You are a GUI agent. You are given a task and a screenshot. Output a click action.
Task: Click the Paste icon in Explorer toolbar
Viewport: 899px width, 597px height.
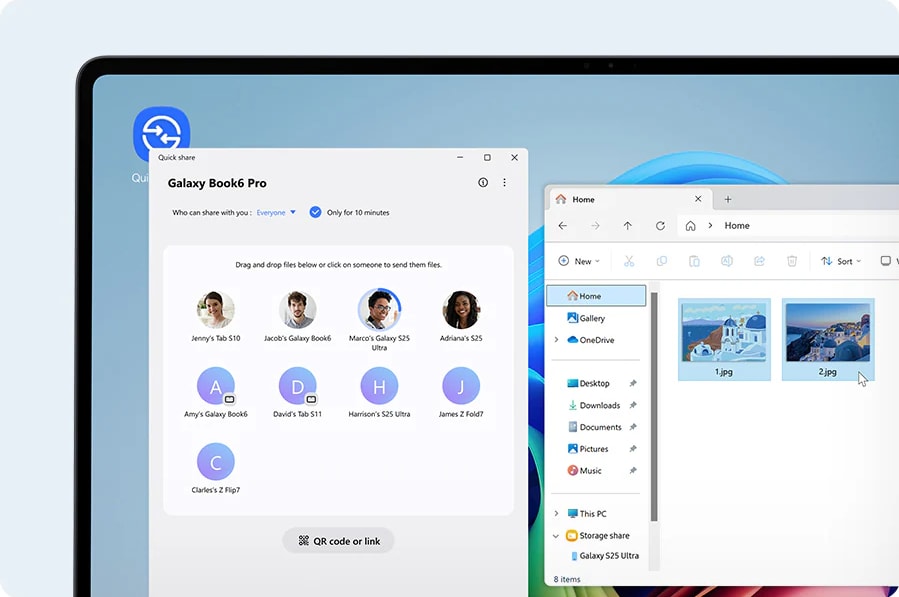point(694,261)
